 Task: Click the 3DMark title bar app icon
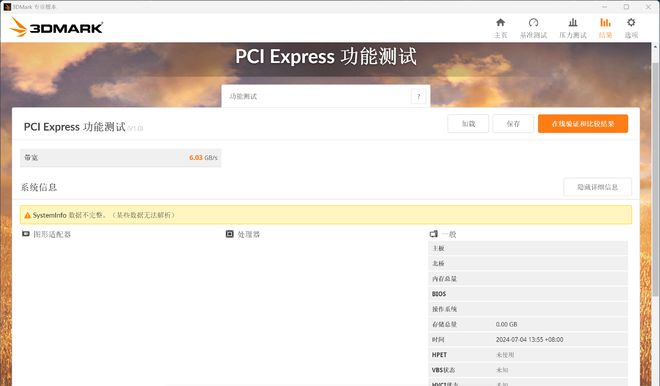pos(7,7)
